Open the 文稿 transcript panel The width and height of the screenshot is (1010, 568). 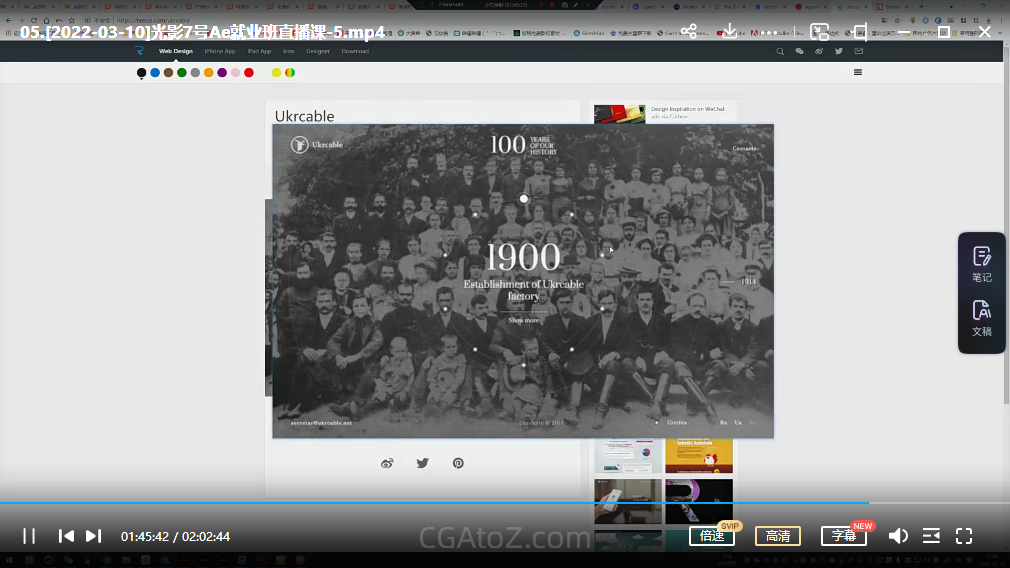[982, 318]
